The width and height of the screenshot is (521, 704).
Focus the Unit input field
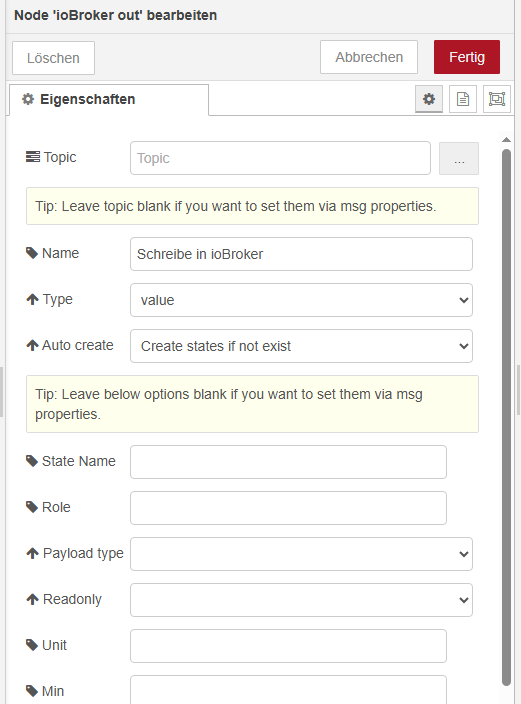pos(288,646)
